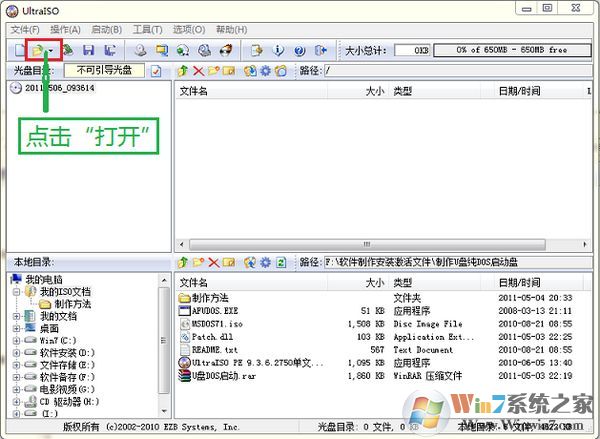This screenshot has height=439, width=600.
Task: Click boot properties checkmark icon beside 不可引导光盘
Action: pyautogui.click(x=156, y=71)
